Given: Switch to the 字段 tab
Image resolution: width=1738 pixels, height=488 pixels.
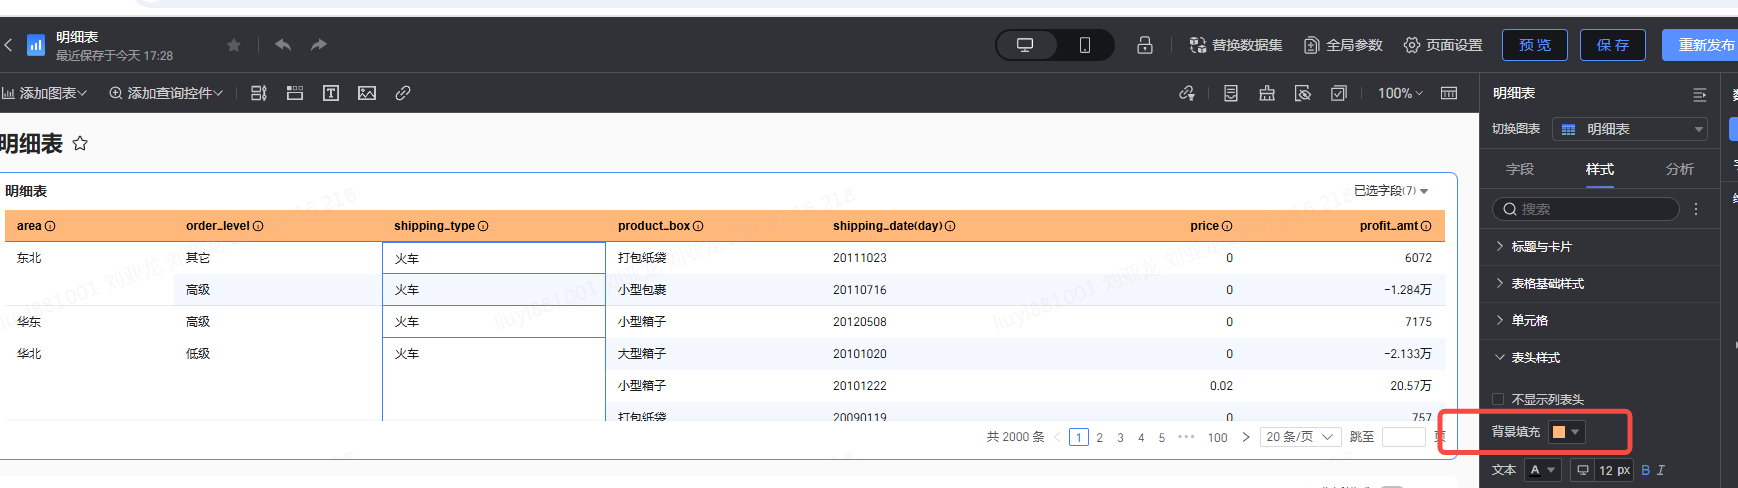Looking at the screenshot, I should pyautogui.click(x=1520, y=169).
